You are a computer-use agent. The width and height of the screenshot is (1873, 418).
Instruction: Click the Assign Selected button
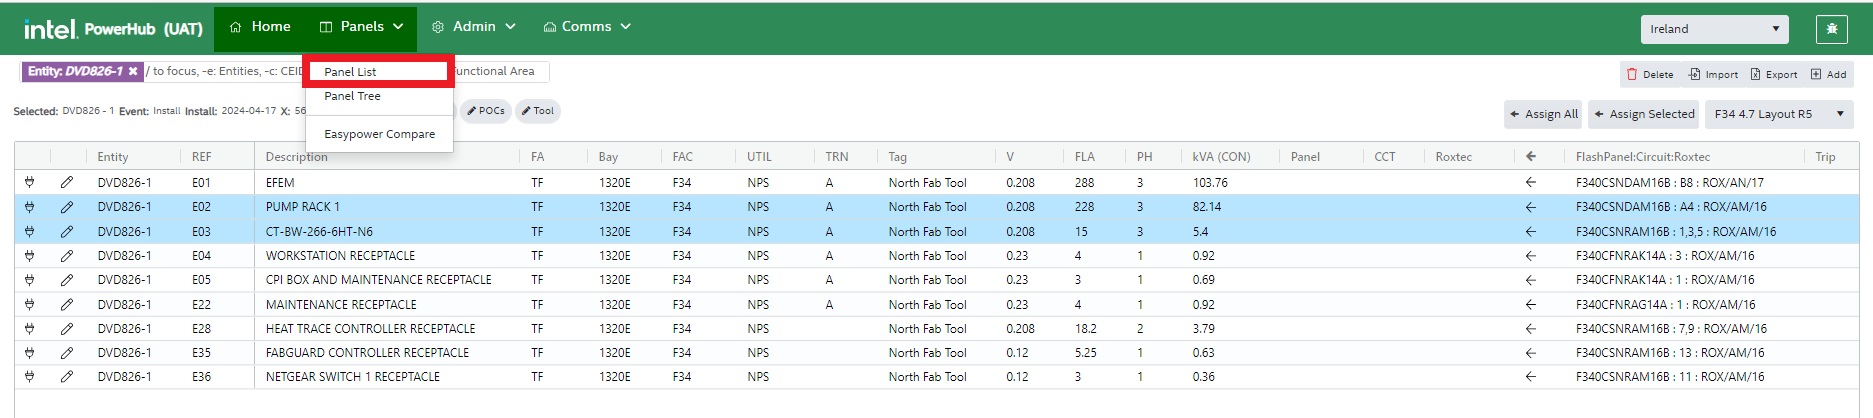pos(1644,114)
